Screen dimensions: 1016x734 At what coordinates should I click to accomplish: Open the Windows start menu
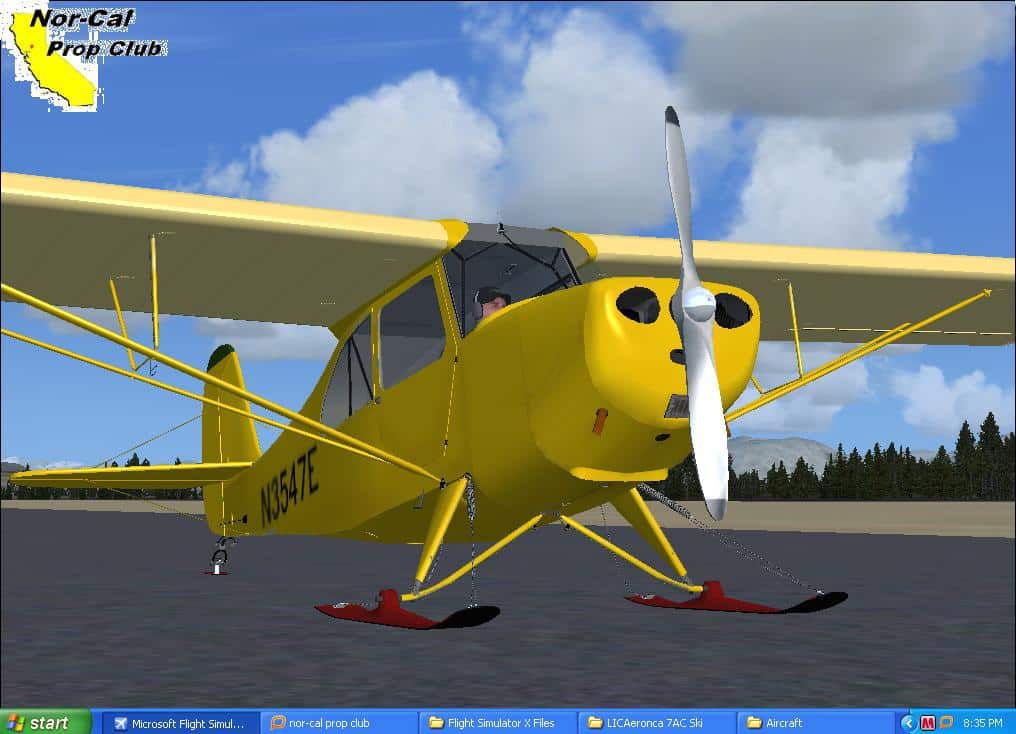(x=45, y=722)
